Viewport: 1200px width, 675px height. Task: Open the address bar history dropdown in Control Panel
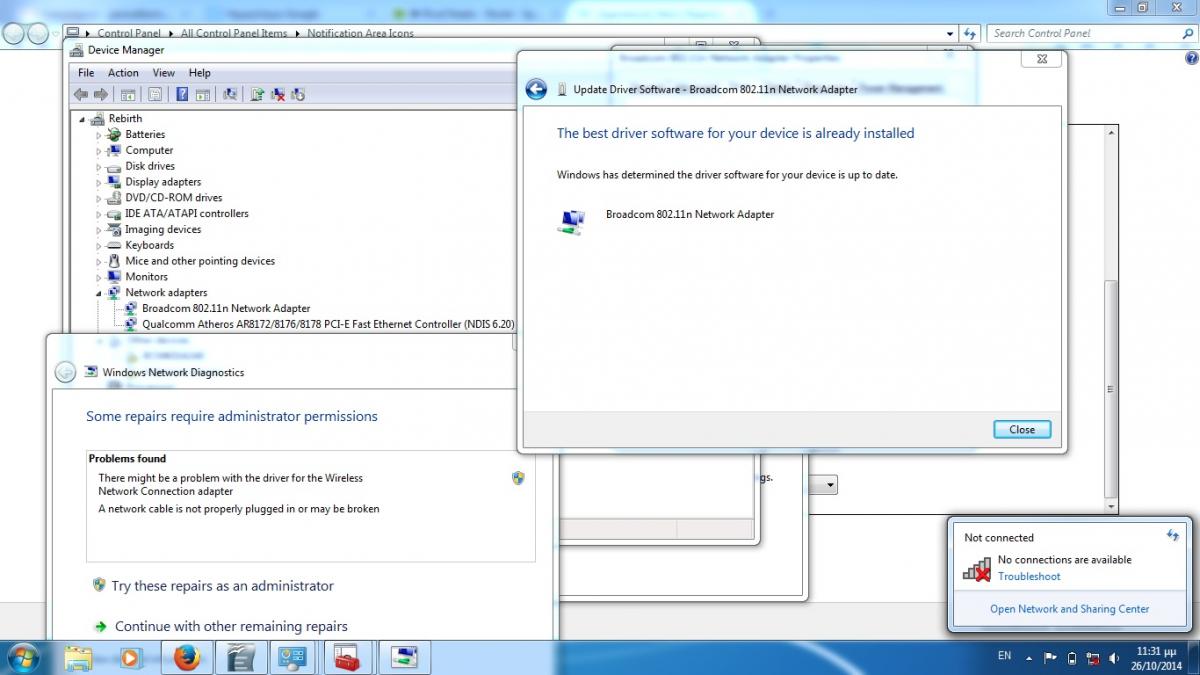tap(950, 33)
